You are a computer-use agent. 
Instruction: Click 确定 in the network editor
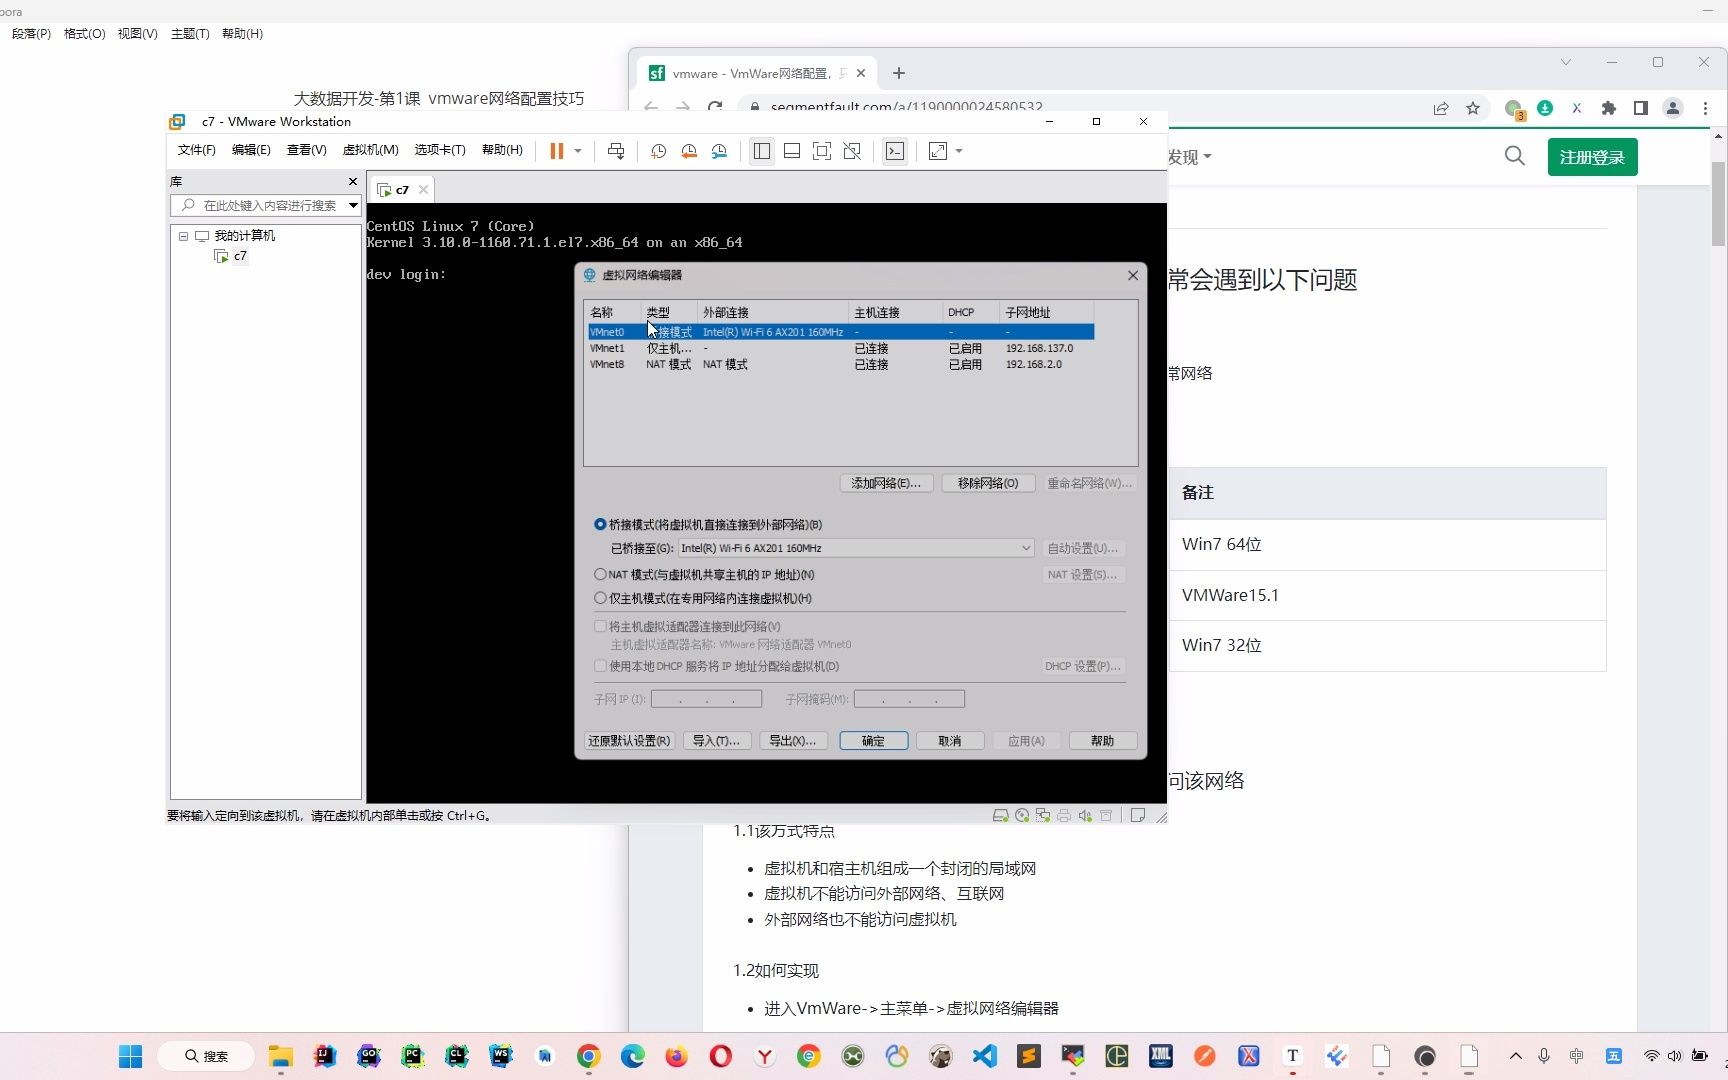(x=873, y=741)
